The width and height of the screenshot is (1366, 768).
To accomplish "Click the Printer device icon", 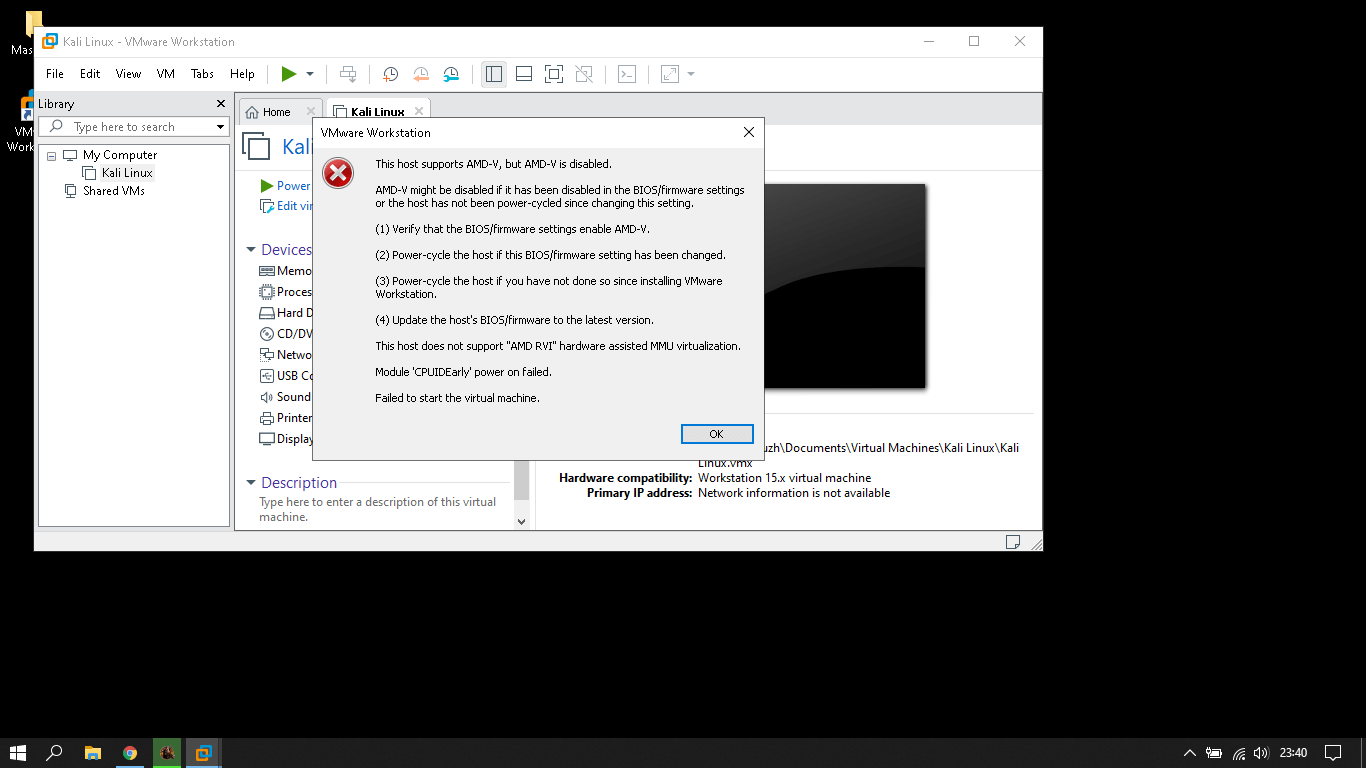I will coord(267,418).
